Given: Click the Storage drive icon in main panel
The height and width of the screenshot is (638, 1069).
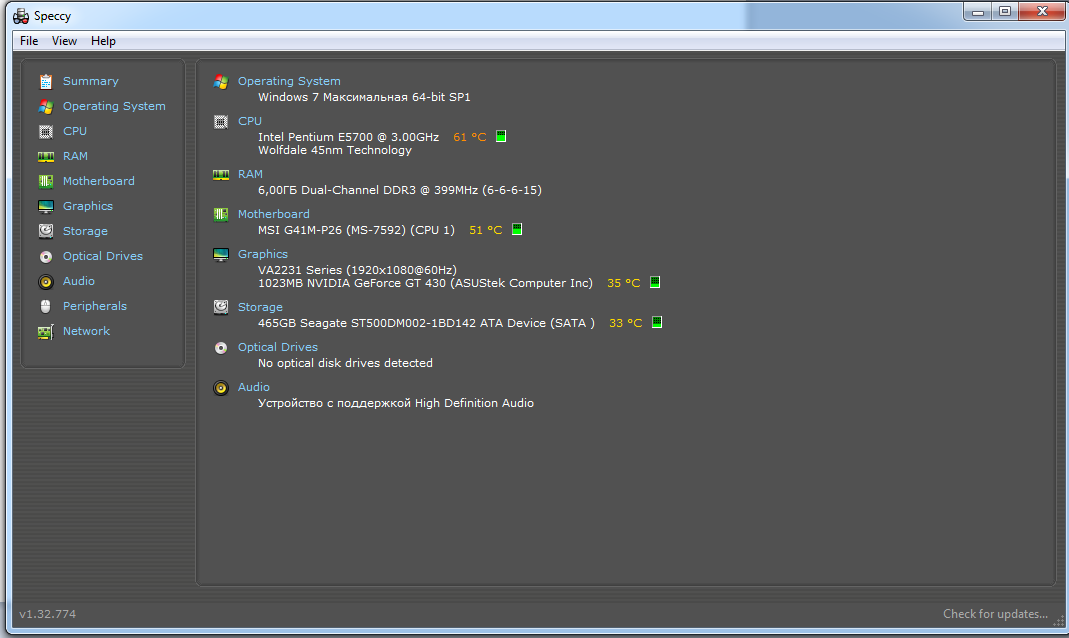Looking at the screenshot, I should pos(221,307).
